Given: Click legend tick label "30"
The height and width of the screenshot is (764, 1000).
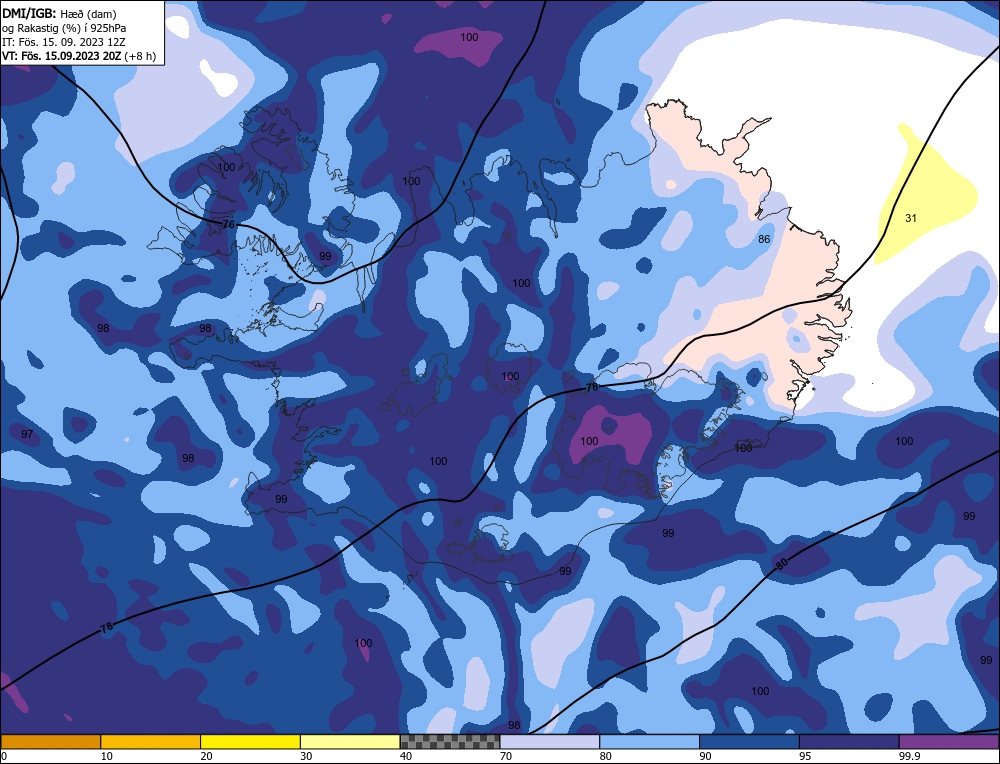Looking at the screenshot, I should 306,756.
